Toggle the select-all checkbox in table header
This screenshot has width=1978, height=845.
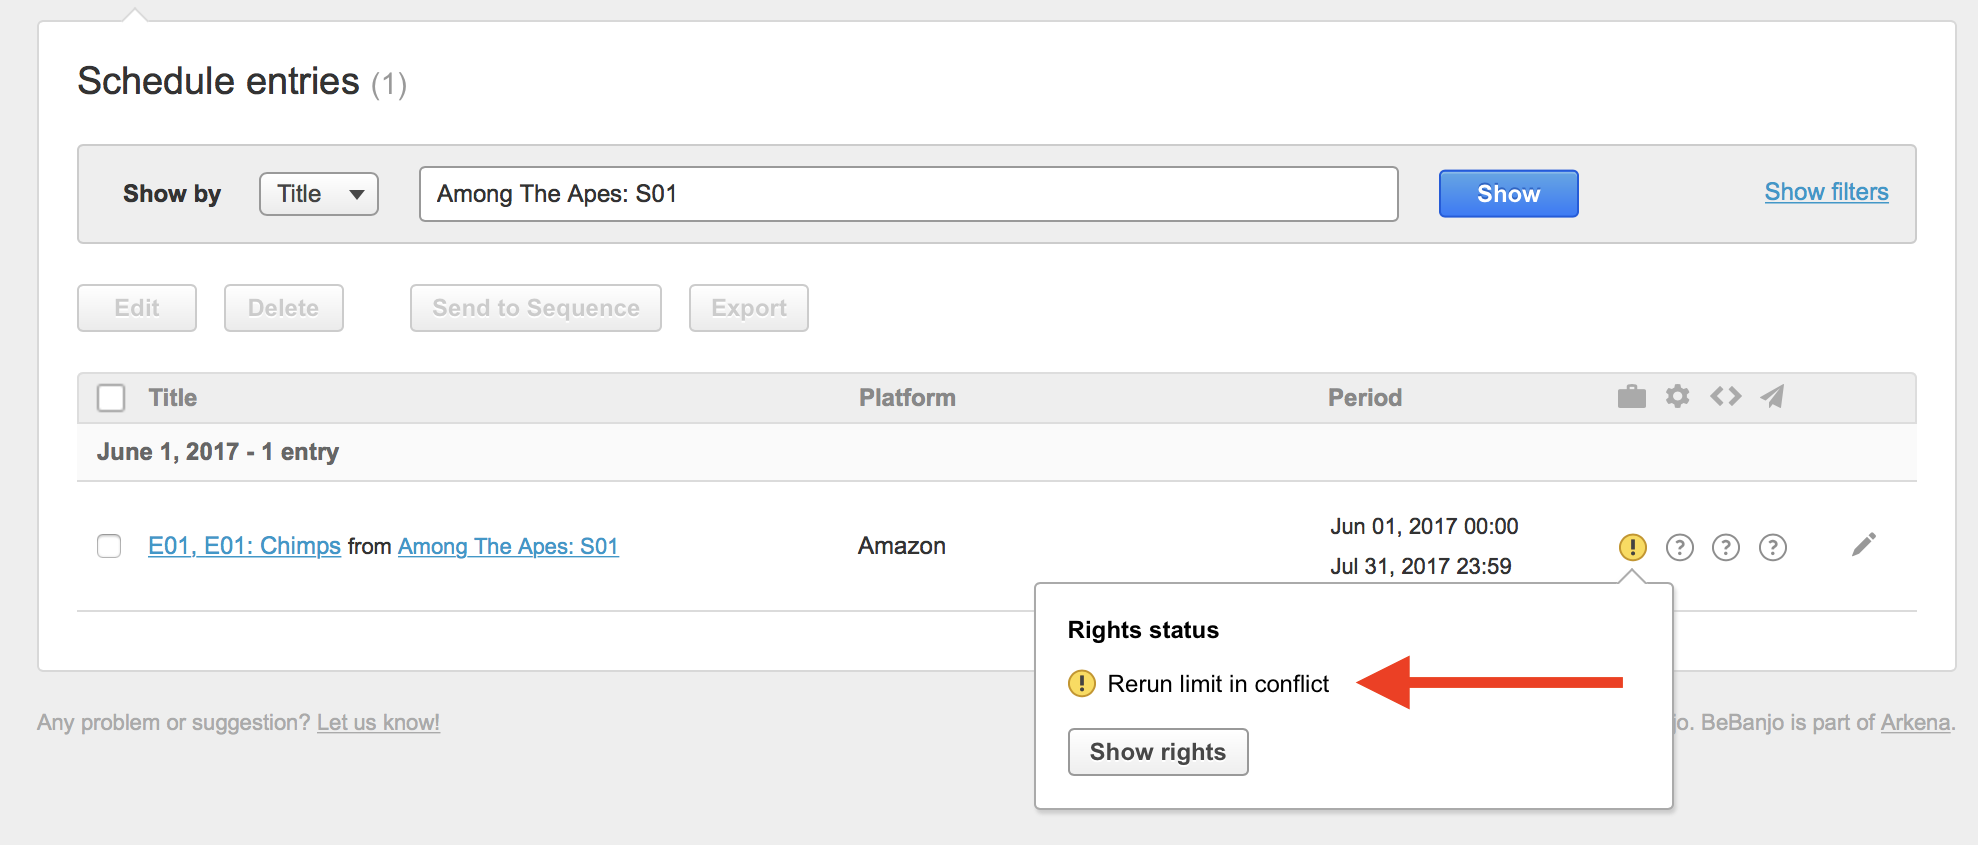[x=111, y=398]
